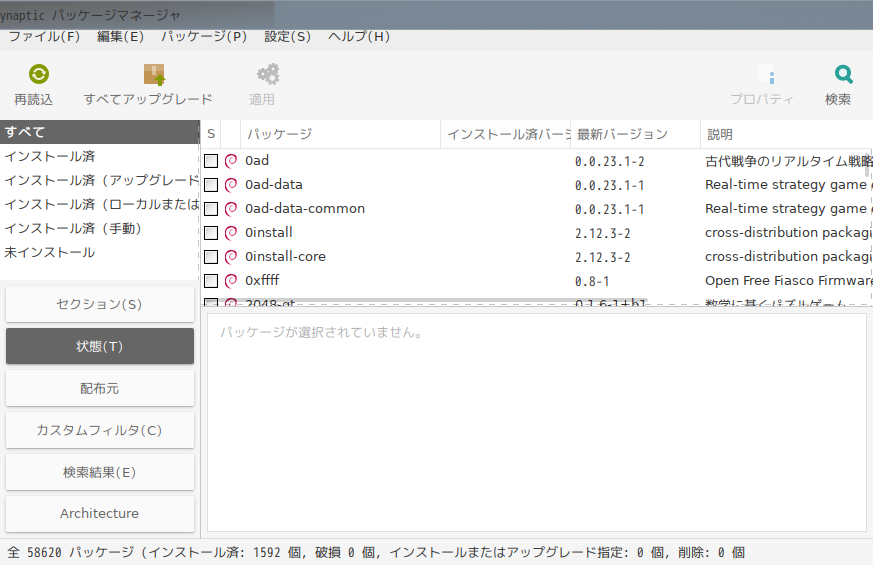Click the Debian icon beside 0install
This screenshot has width=873, height=565.
click(x=230, y=233)
